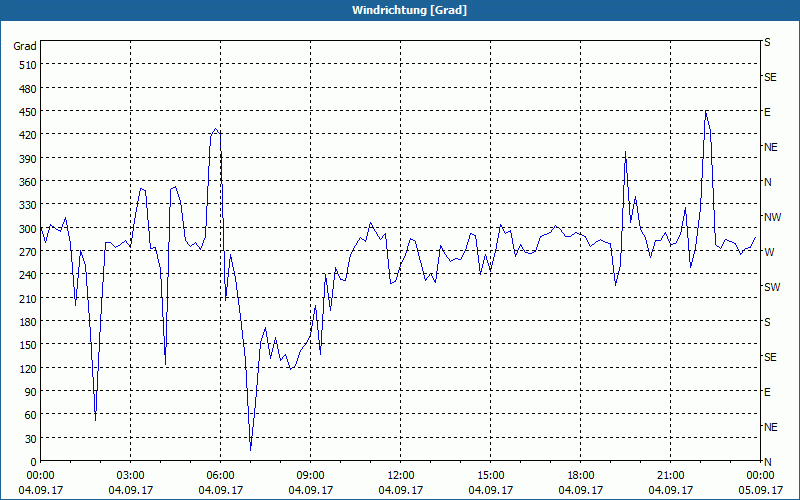800x500 pixels.
Task: Click the 'N' compass label aligned with 0
Action: coord(767,462)
